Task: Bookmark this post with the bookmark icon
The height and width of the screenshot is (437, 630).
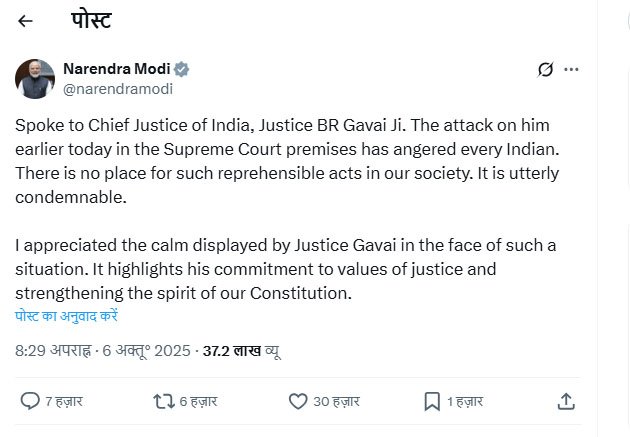Action: tap(432, 401)
